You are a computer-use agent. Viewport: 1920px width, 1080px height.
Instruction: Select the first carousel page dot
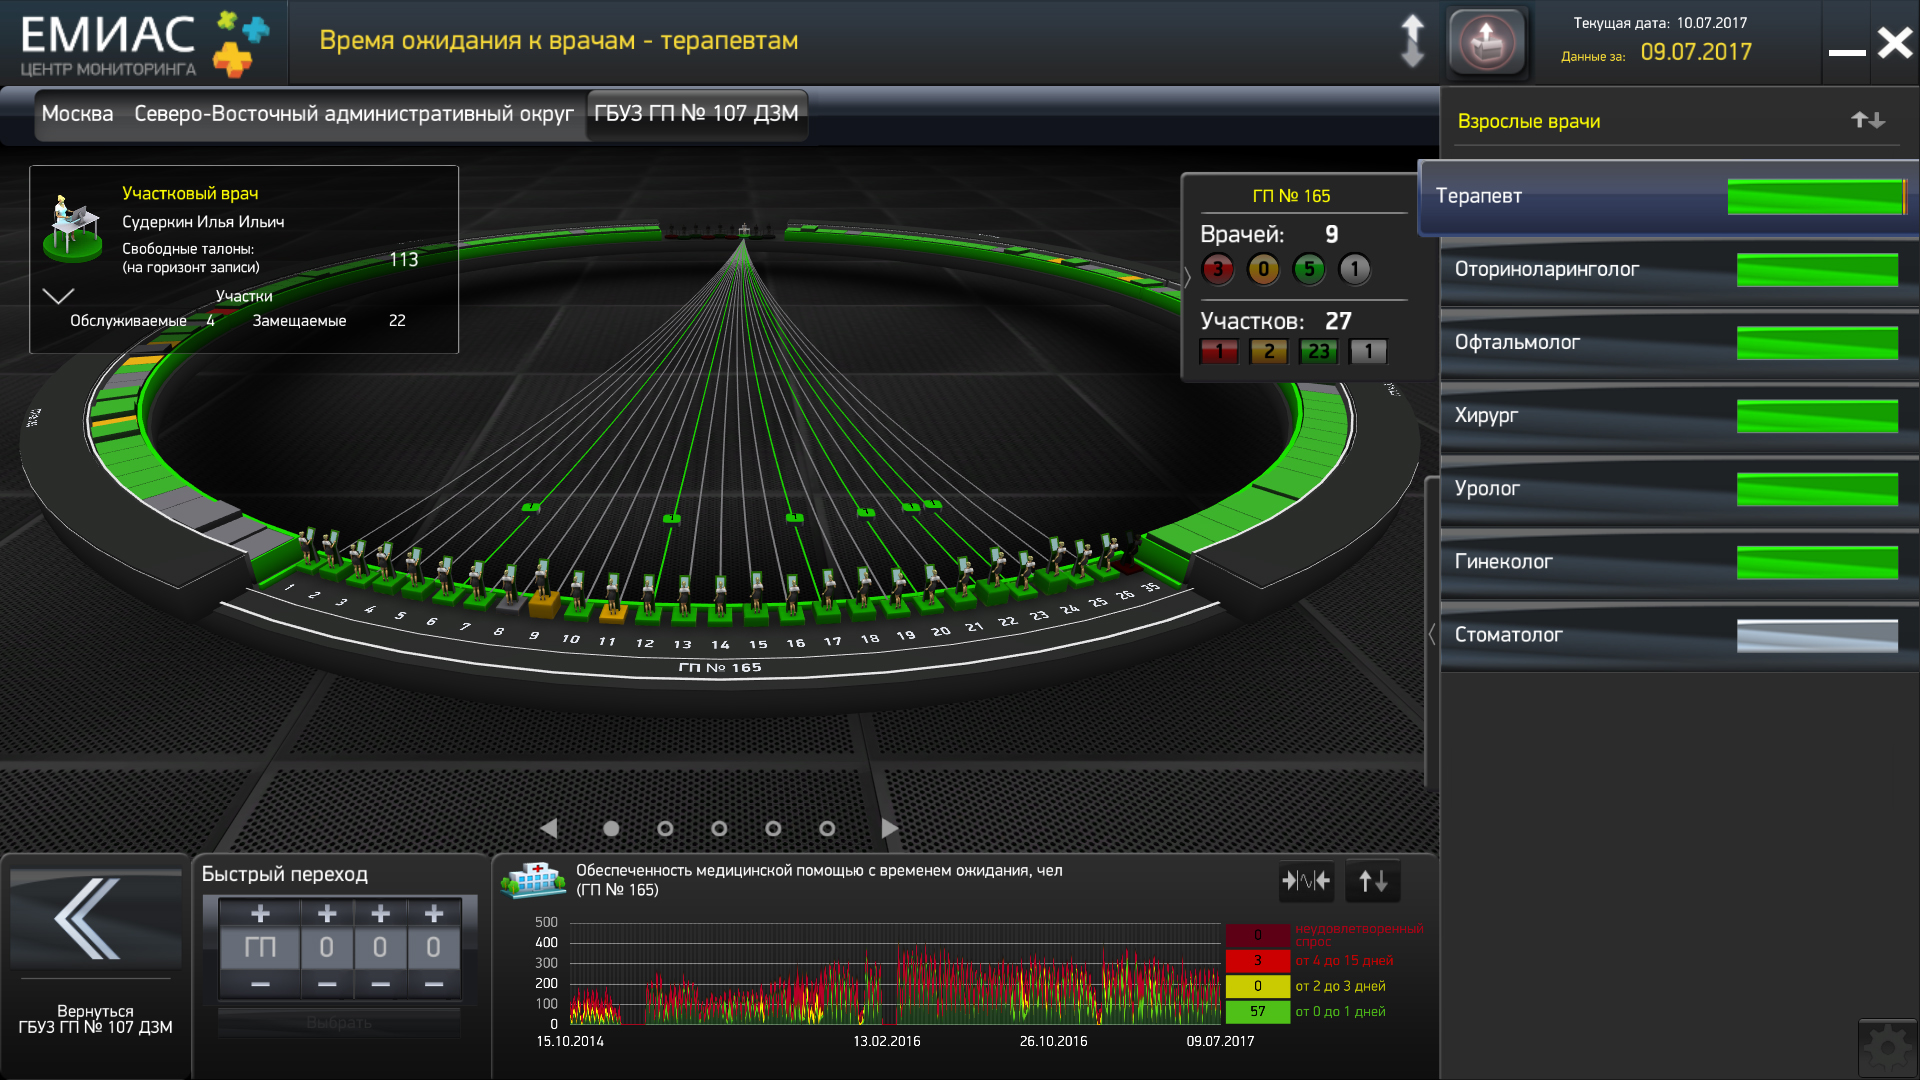pos(611,829)
